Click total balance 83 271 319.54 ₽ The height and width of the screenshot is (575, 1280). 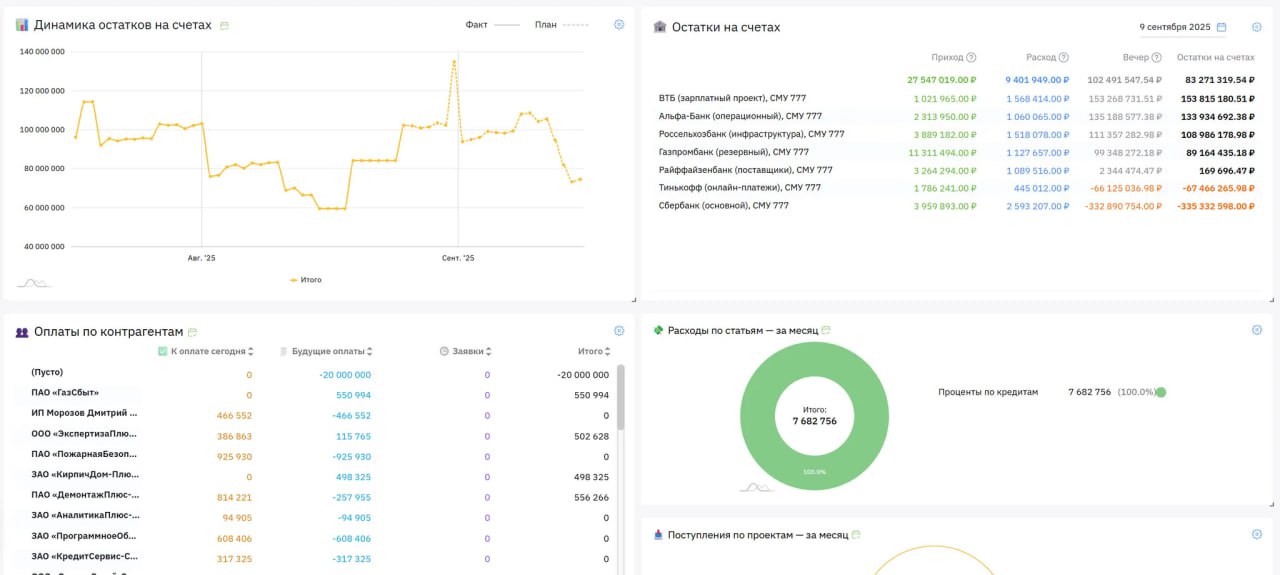click(x=1220, y=80)
